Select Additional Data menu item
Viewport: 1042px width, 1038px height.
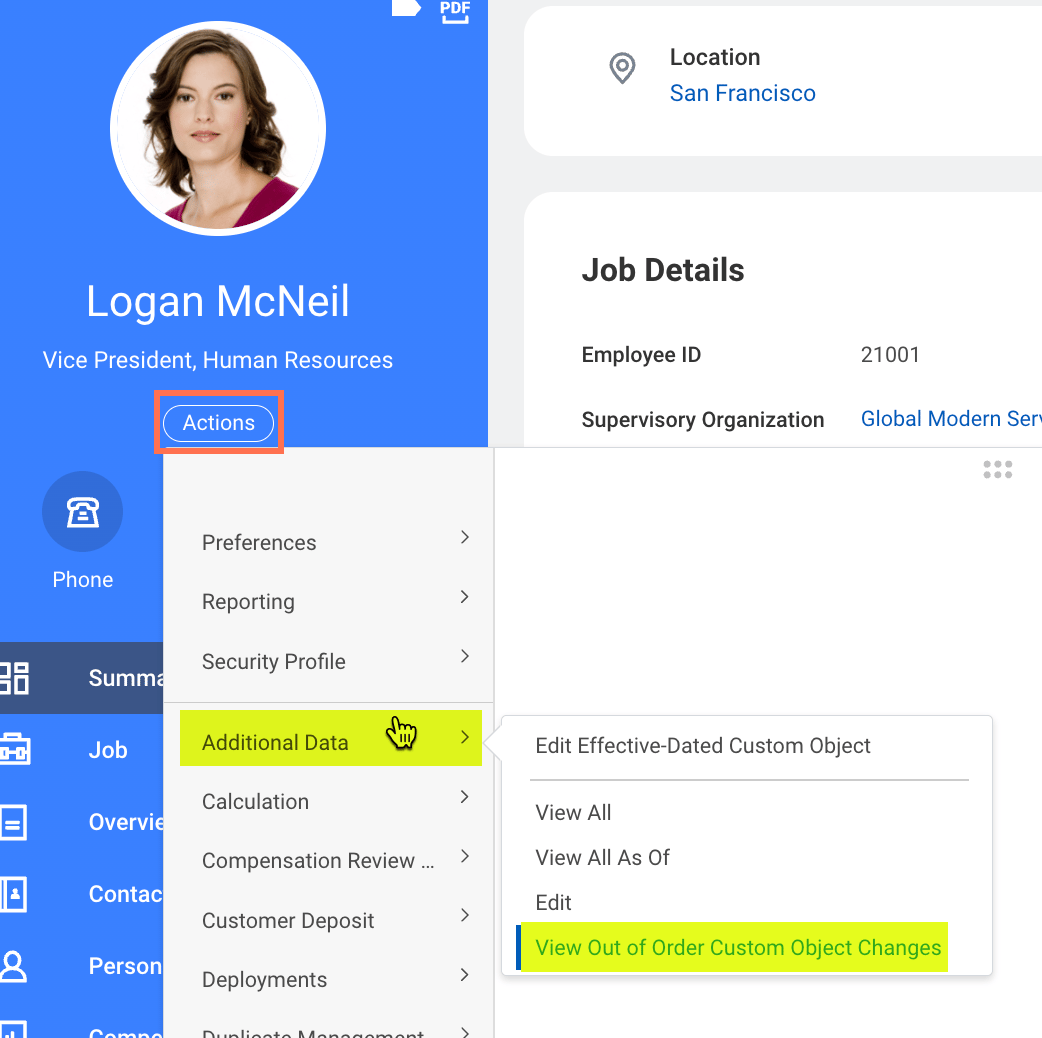click(x=331, y=738)
